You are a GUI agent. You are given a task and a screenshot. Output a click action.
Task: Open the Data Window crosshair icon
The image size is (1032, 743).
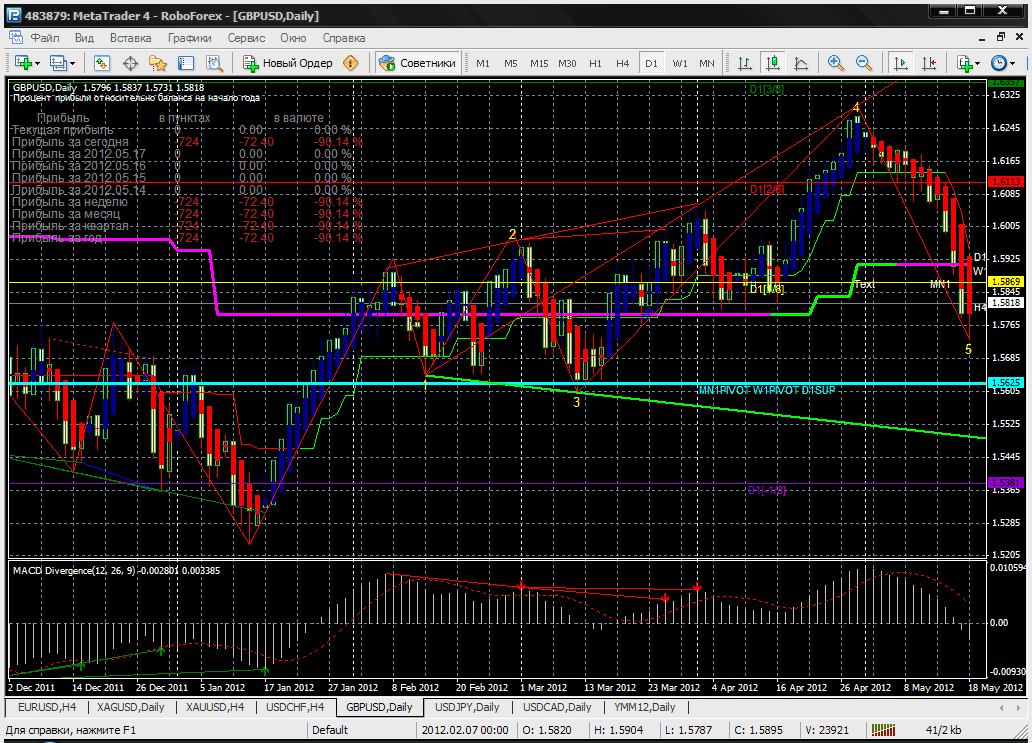(130, 63)
